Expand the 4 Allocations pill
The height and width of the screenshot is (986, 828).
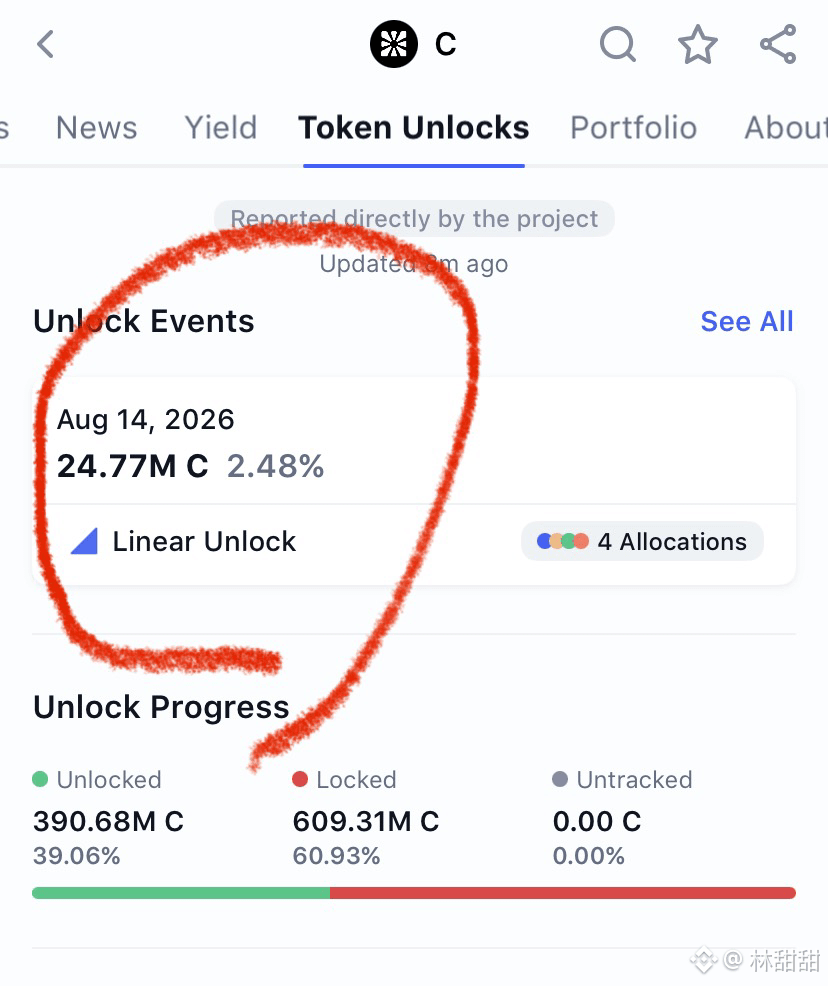(x=642, y=541)
